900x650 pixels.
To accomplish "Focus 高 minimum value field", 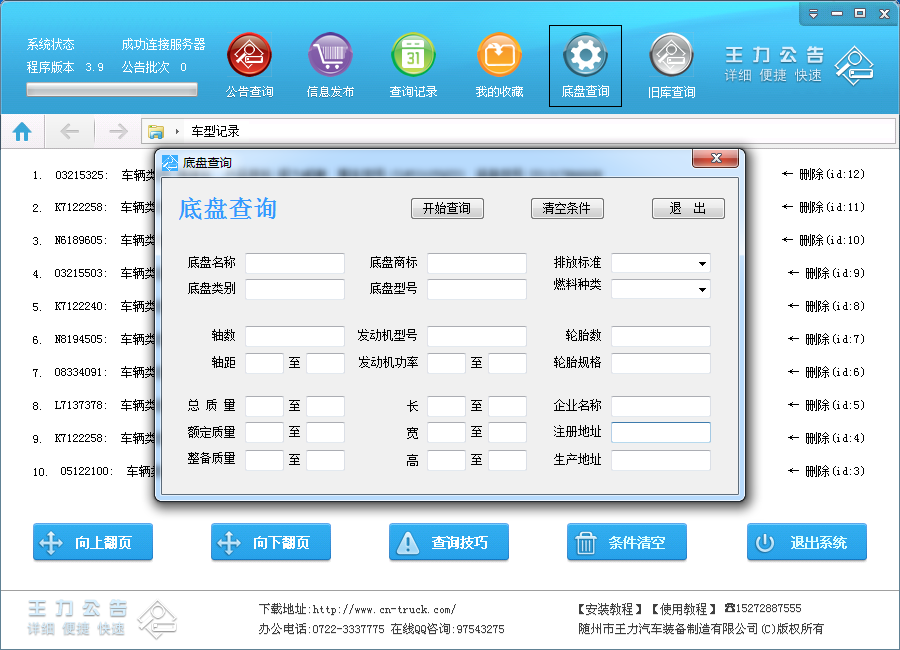I will [447, 461].
